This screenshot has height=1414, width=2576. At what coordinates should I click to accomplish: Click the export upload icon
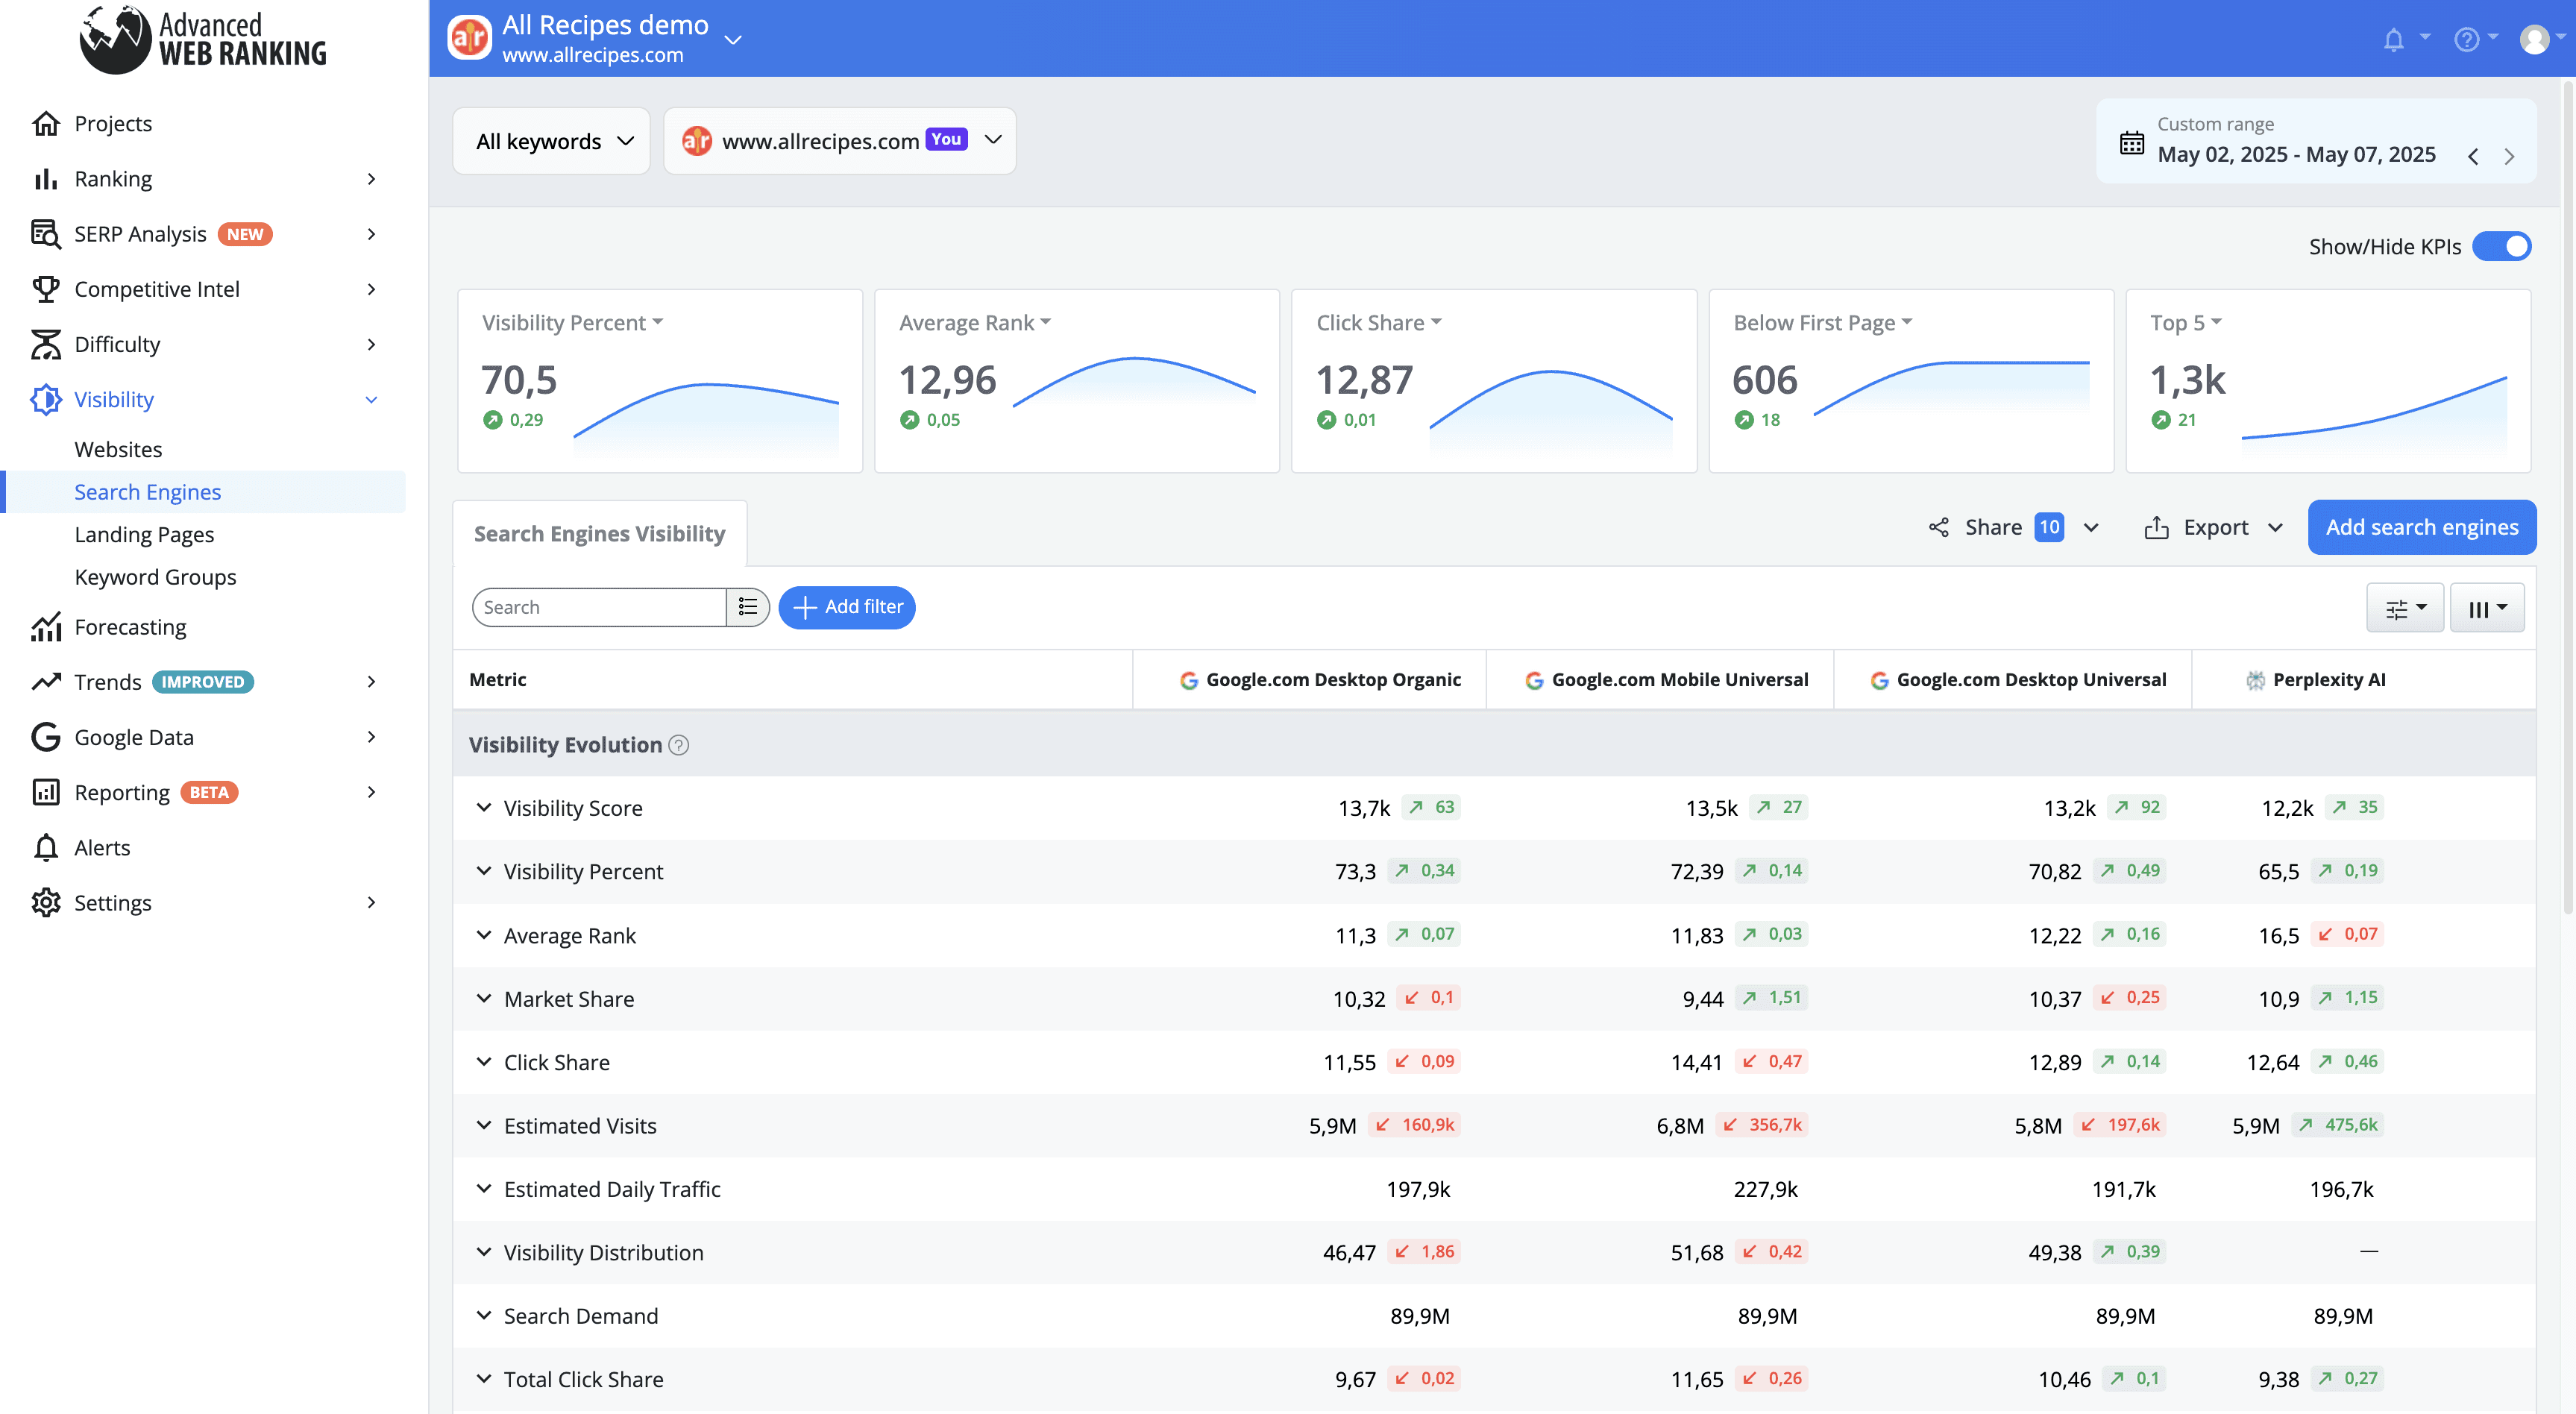(2156, 527)
